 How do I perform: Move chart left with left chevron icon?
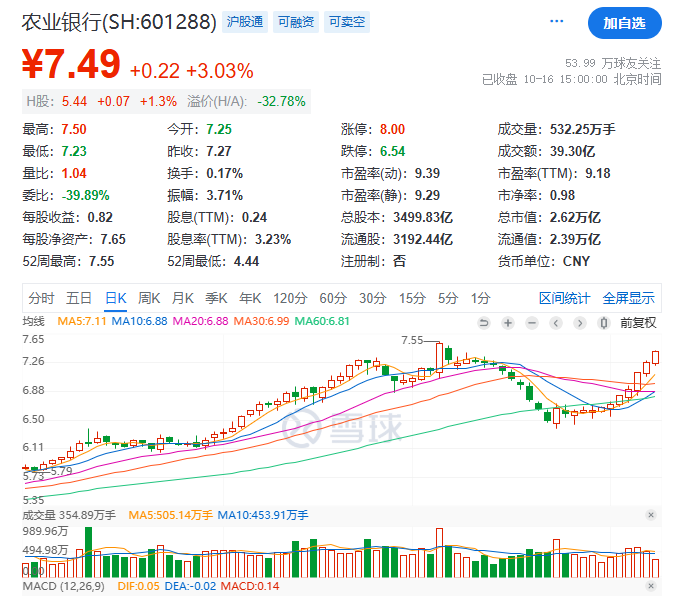[x=556, y=323]
